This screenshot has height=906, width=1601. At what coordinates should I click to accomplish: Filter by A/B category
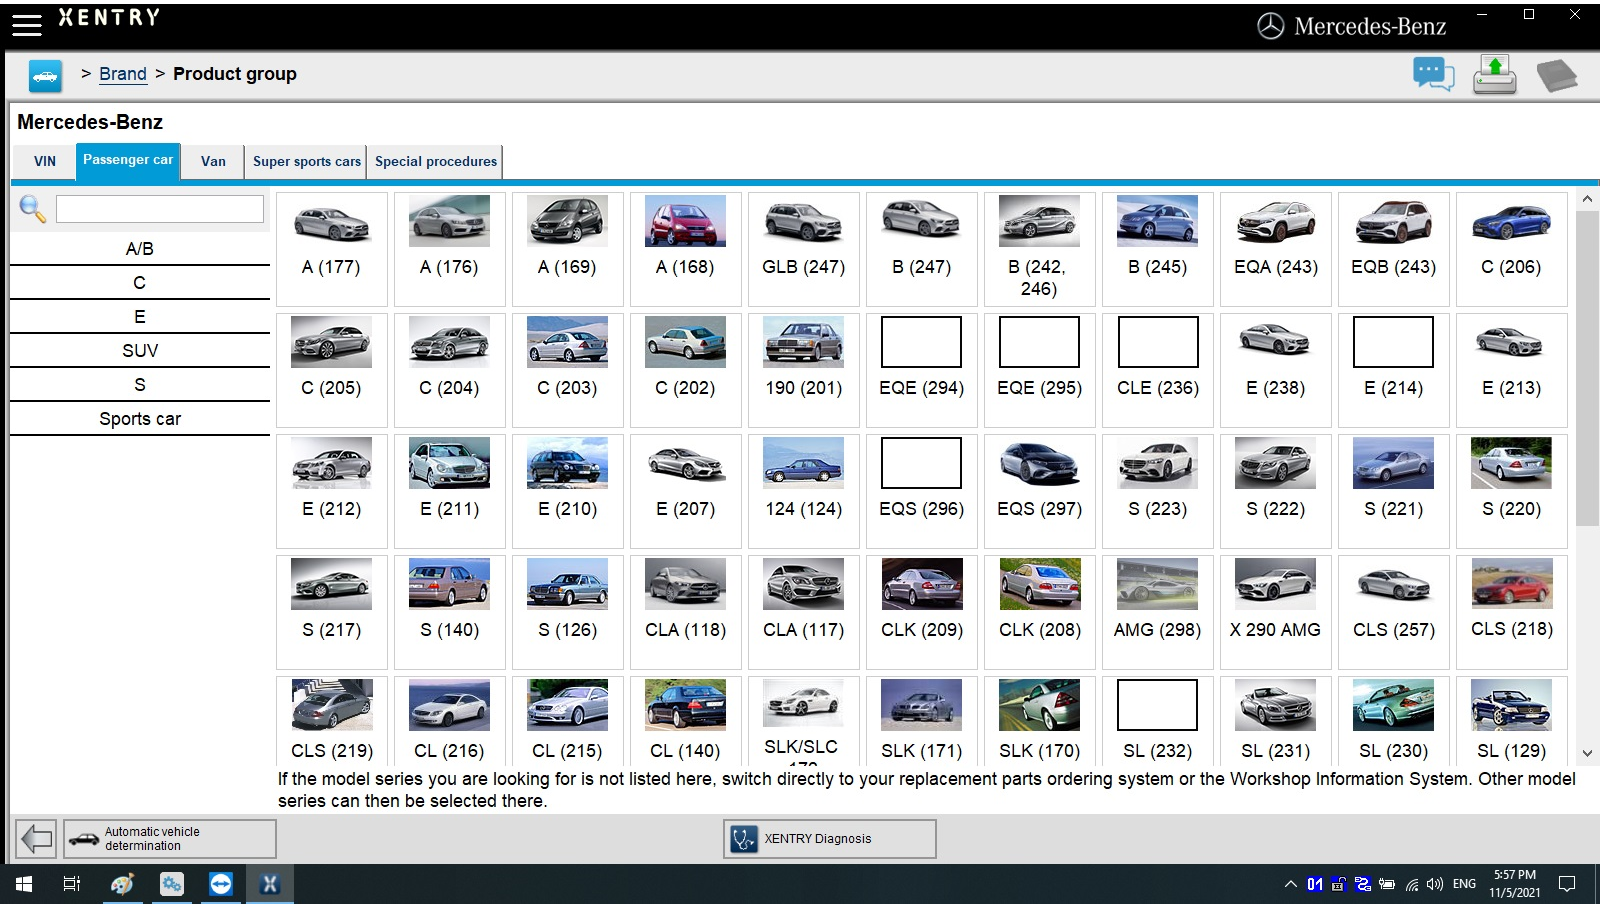(x=140, y=249)
